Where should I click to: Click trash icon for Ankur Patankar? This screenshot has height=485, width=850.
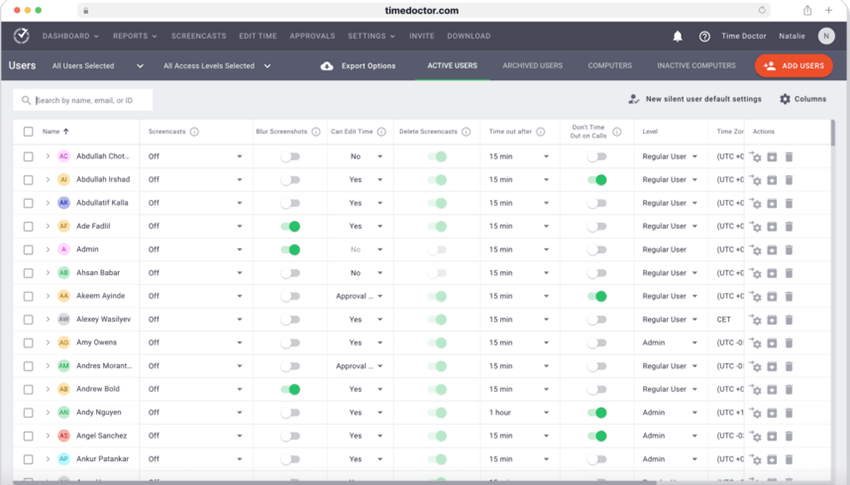pyautogui.click(x=789, y=460)
